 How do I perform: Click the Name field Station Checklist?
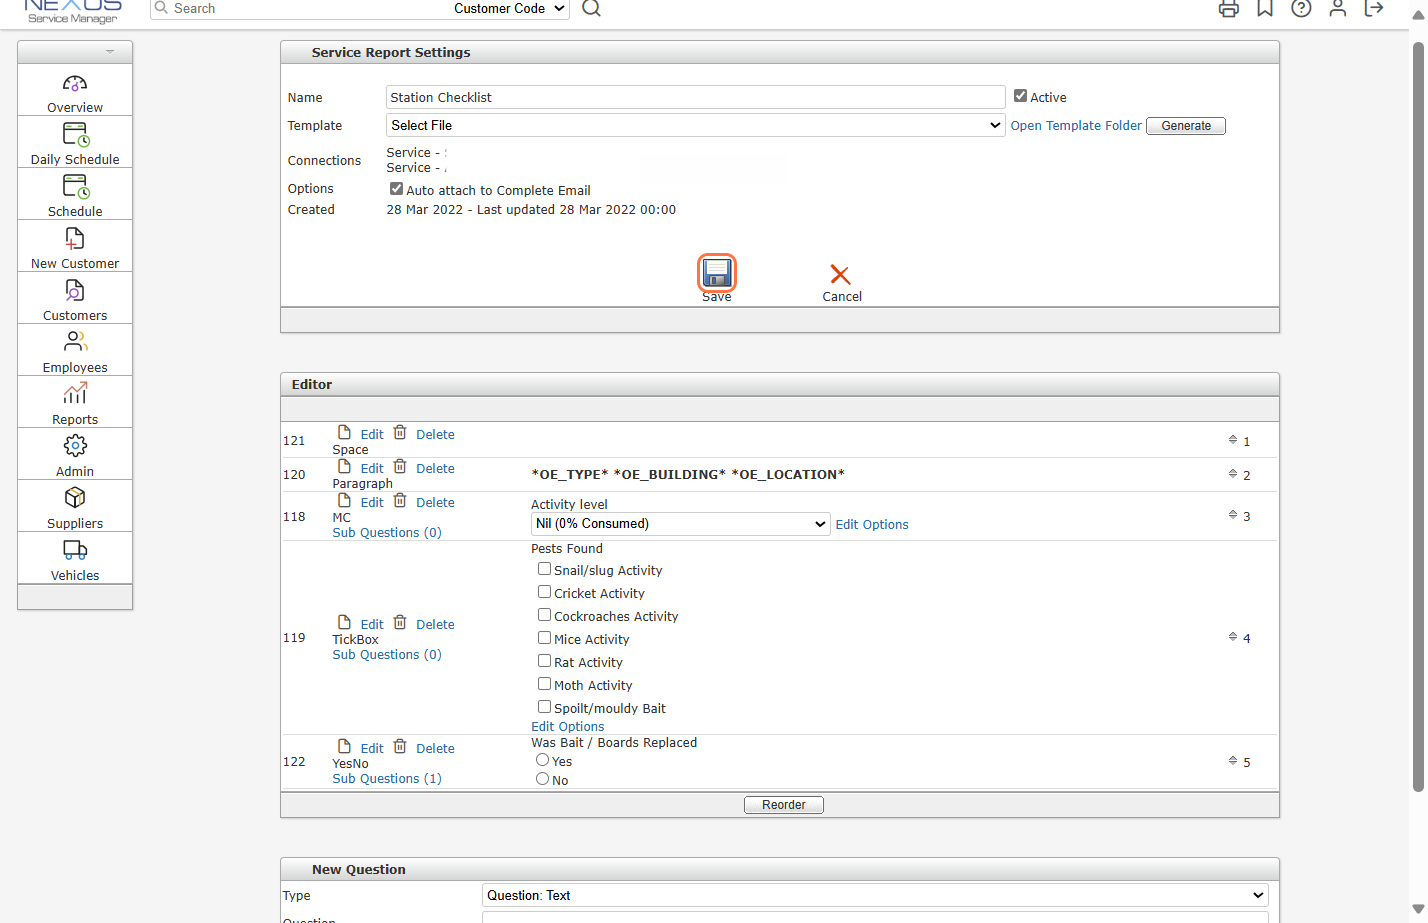tap(695, 97)
